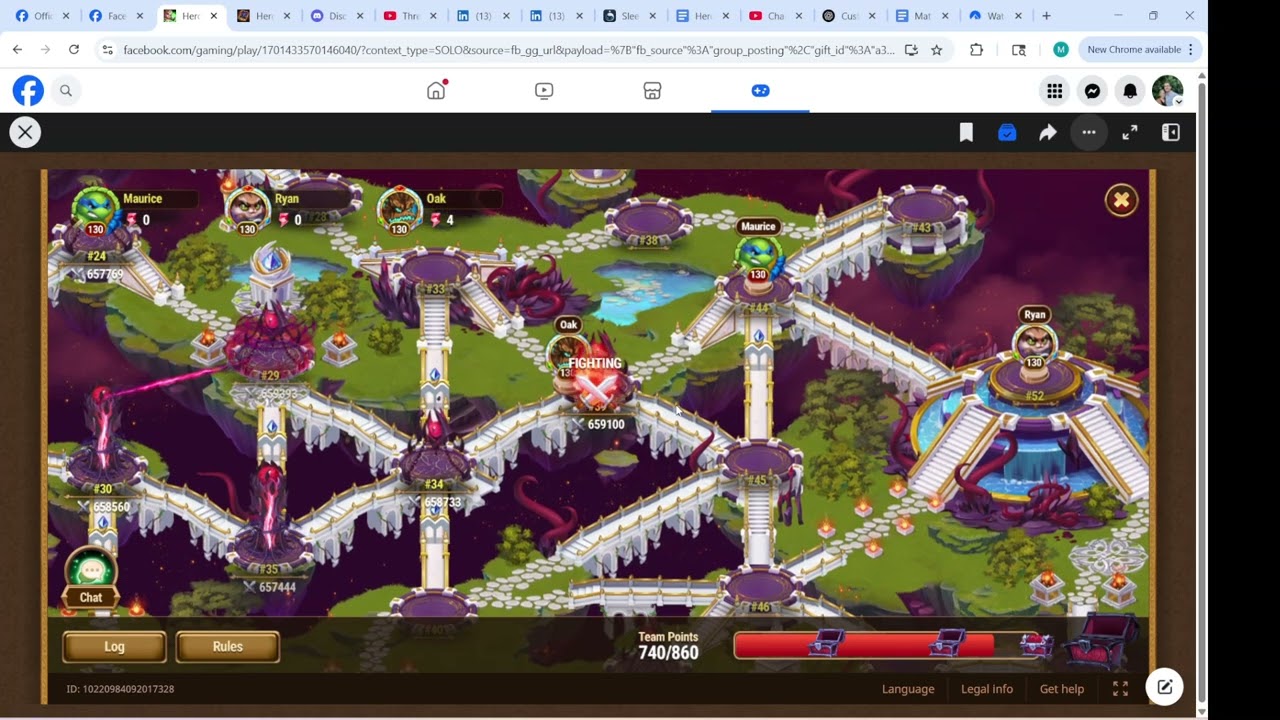
Task: Open a new Chrome tab
Action: point(1046,16)
